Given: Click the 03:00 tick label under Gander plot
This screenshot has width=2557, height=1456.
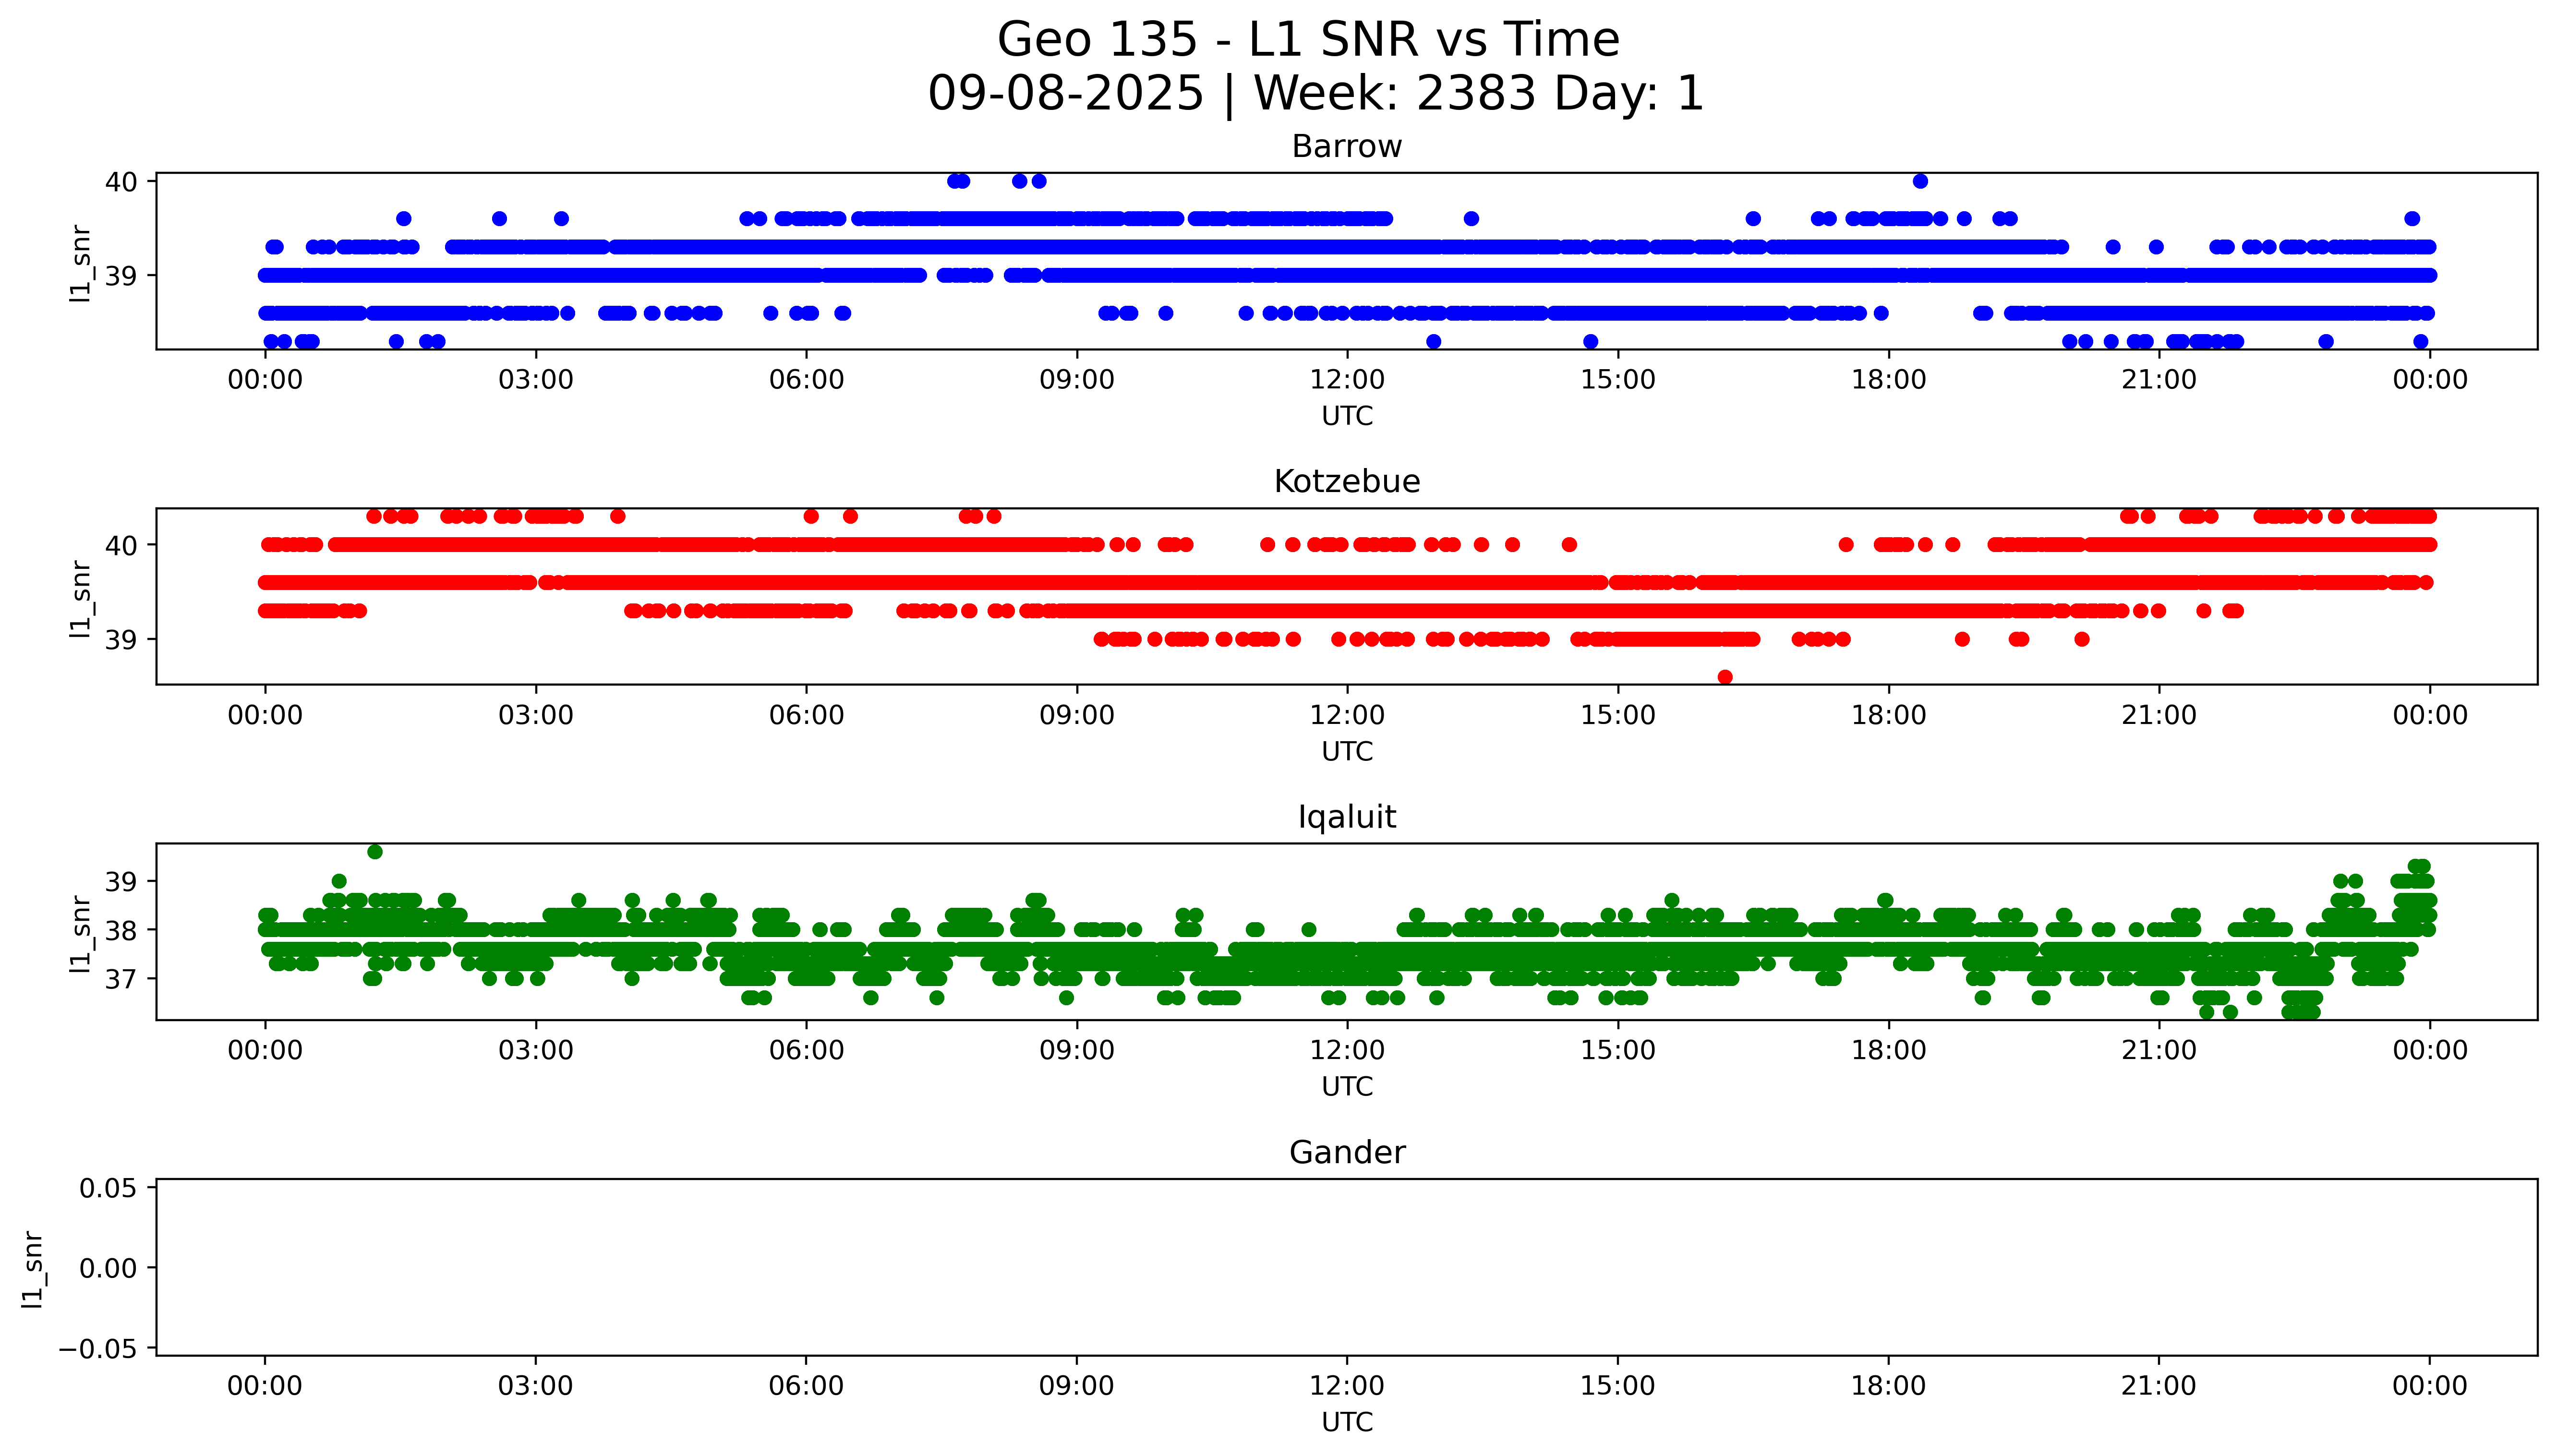Looking at the screenshot, I should coord(535,1386).
